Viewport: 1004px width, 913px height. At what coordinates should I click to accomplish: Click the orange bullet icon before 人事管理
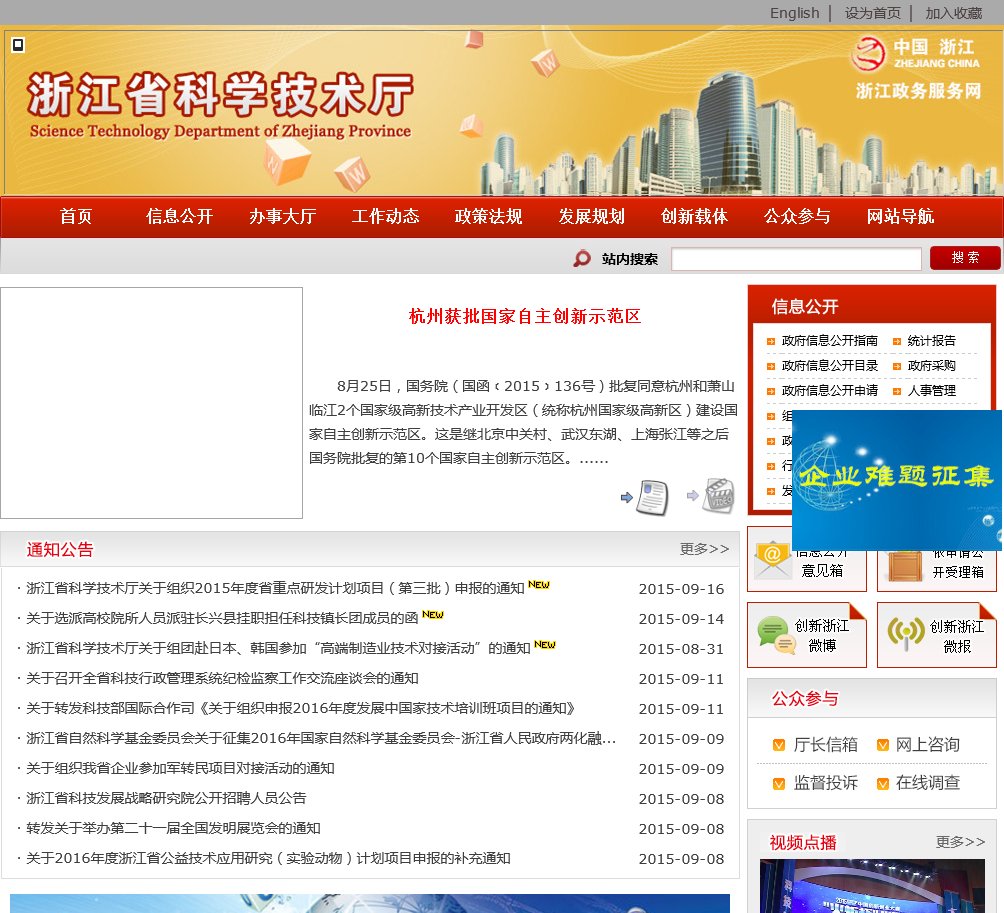tap(897, 391)
